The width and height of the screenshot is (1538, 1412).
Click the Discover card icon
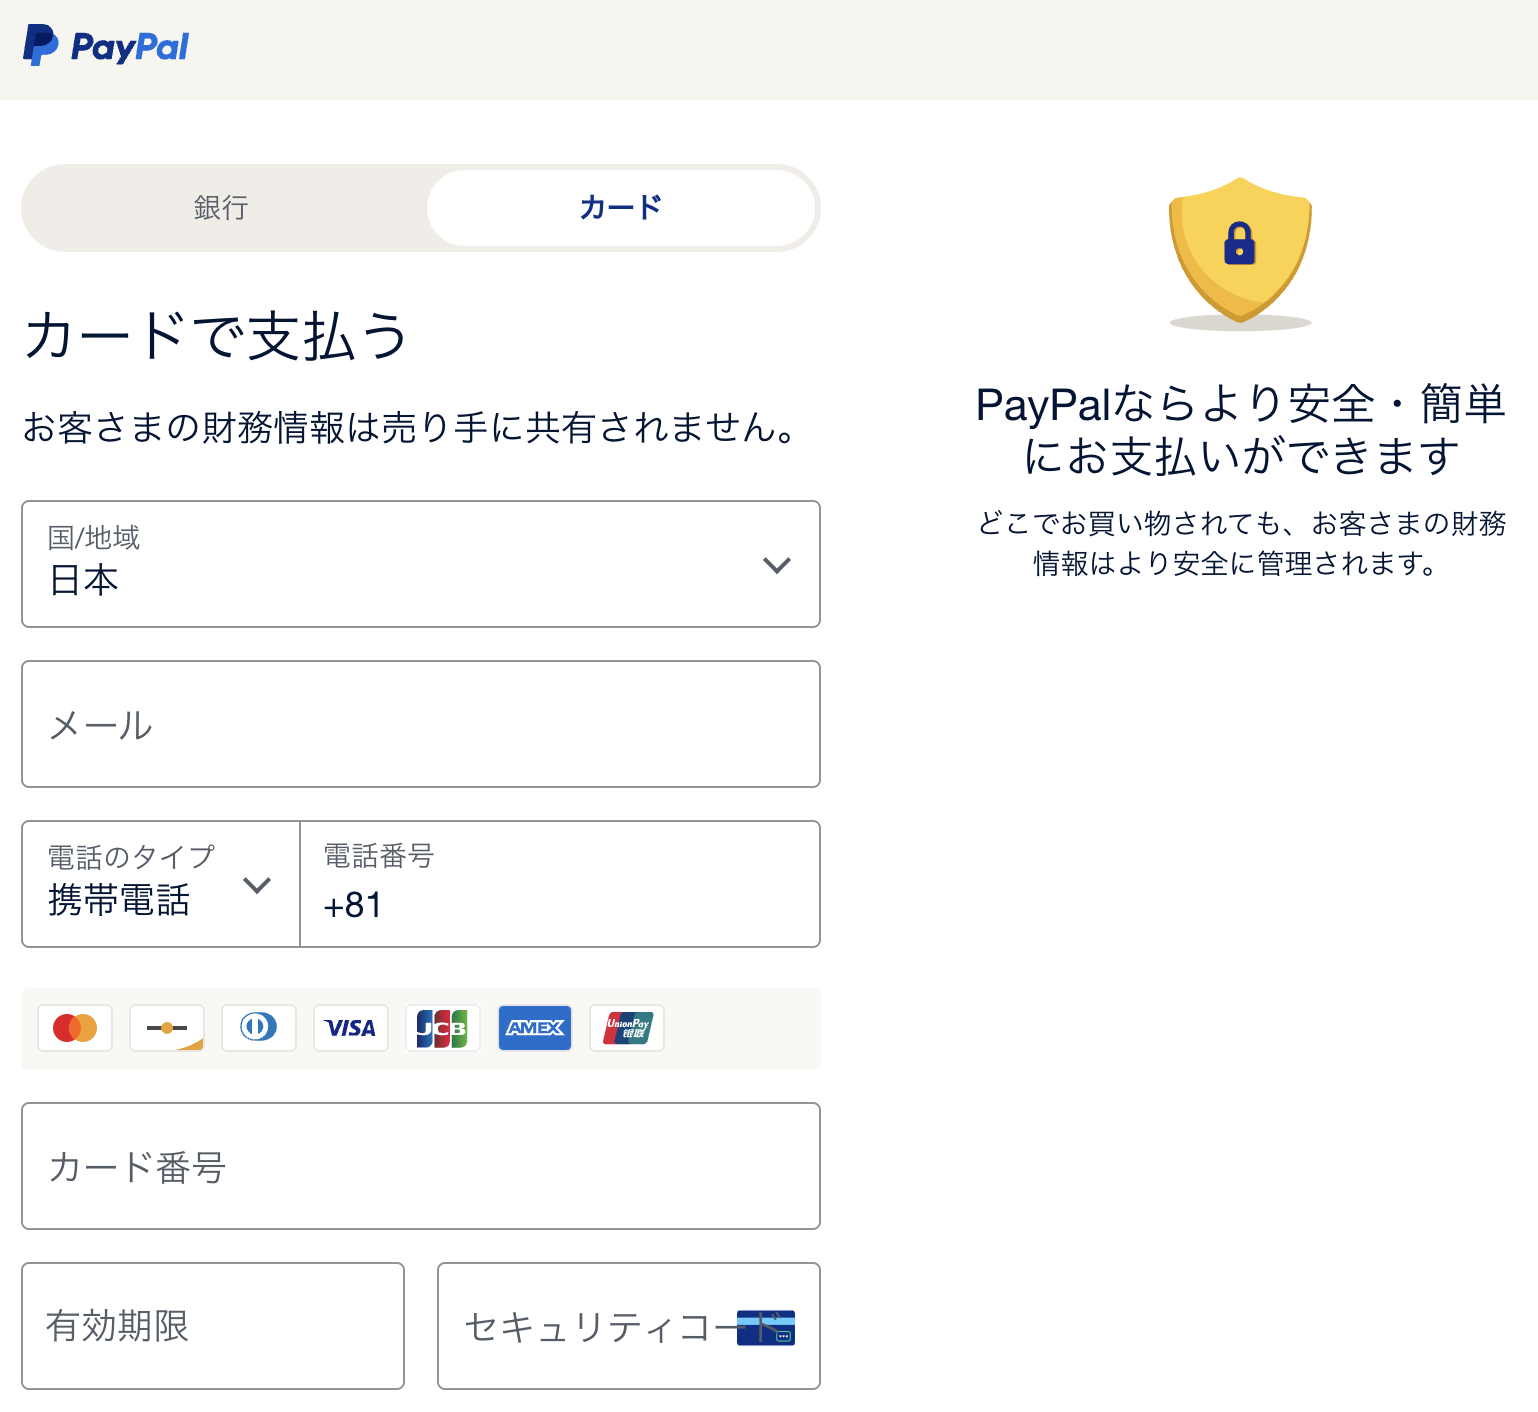[x=167, y=1028]
